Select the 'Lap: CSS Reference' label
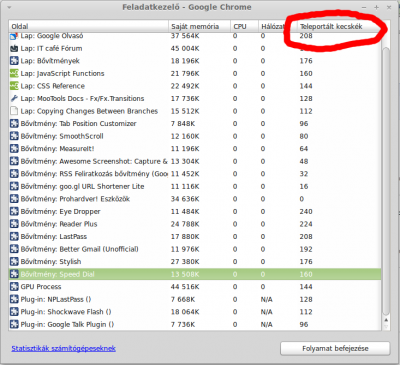Image resolution: width=400 pixels, height=365 pixels. click(53, 86)
